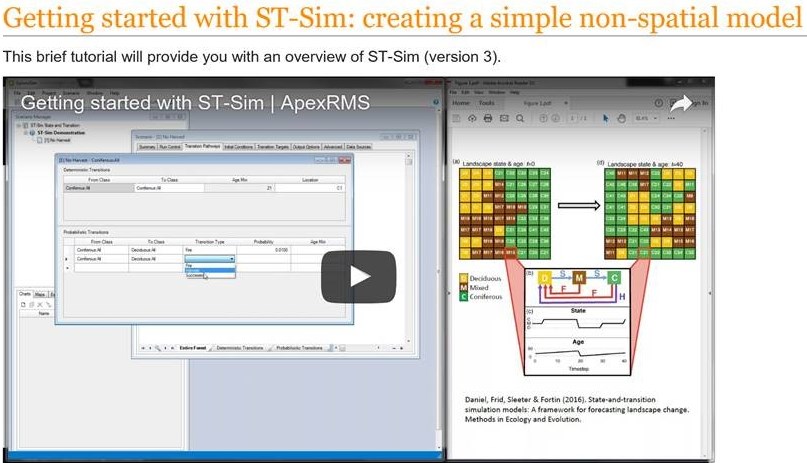Click the Probability cell showing 0.0100
The width and height of the screenshot is (807, 463).
263,250
